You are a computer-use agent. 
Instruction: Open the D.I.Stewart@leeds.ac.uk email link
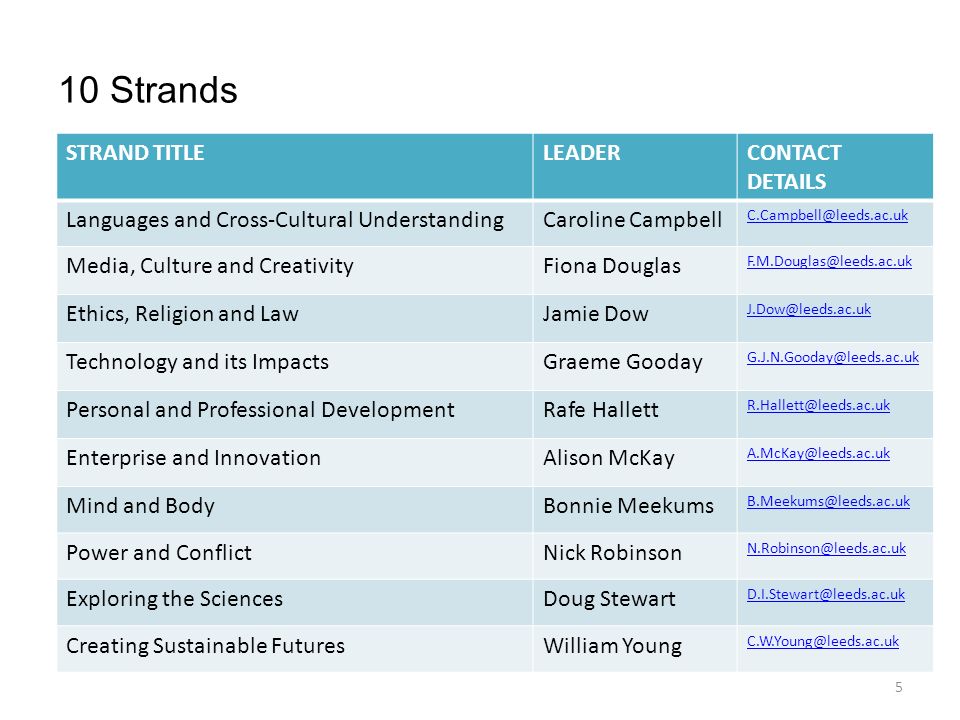coord(825,594)
